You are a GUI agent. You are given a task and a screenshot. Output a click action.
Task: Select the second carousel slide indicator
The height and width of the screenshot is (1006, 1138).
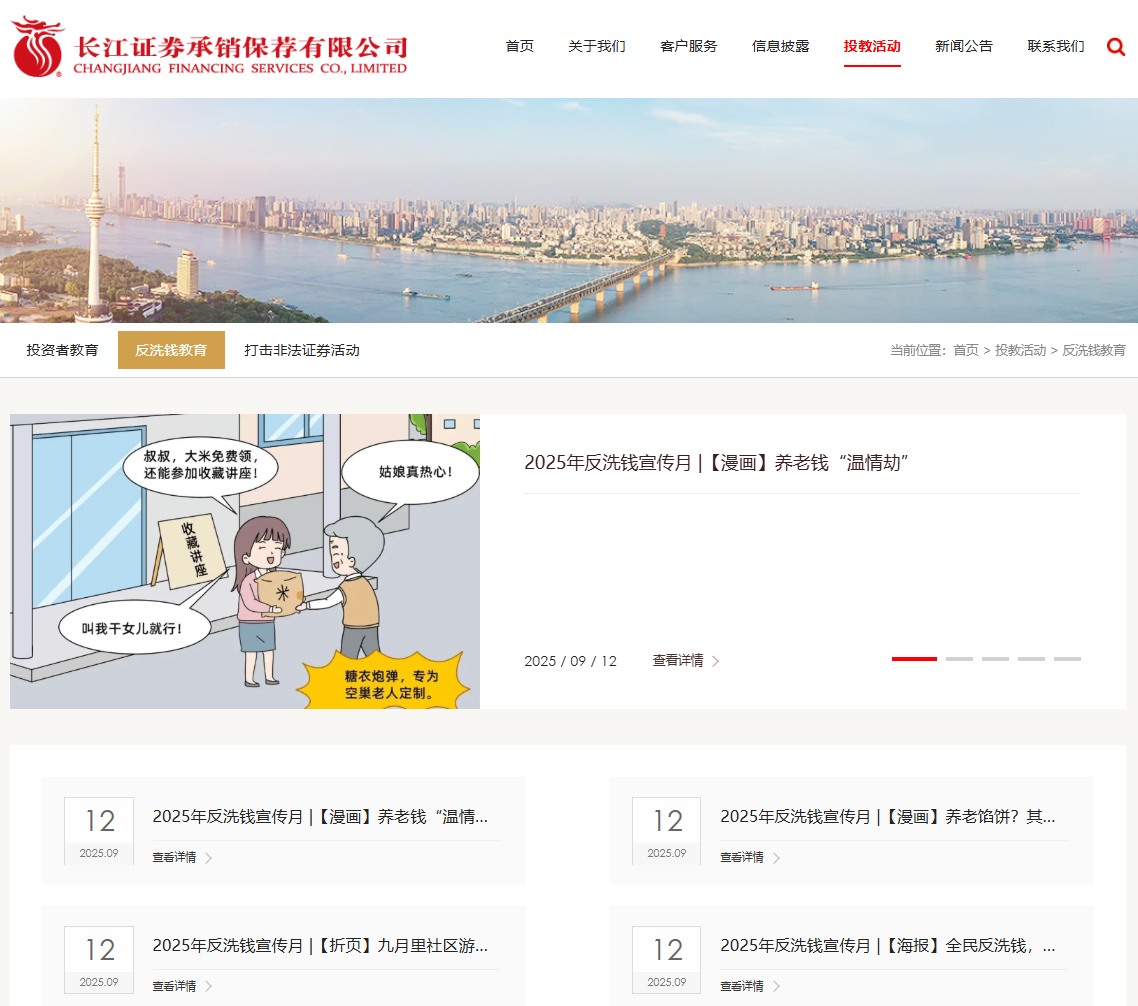(959, 659)
